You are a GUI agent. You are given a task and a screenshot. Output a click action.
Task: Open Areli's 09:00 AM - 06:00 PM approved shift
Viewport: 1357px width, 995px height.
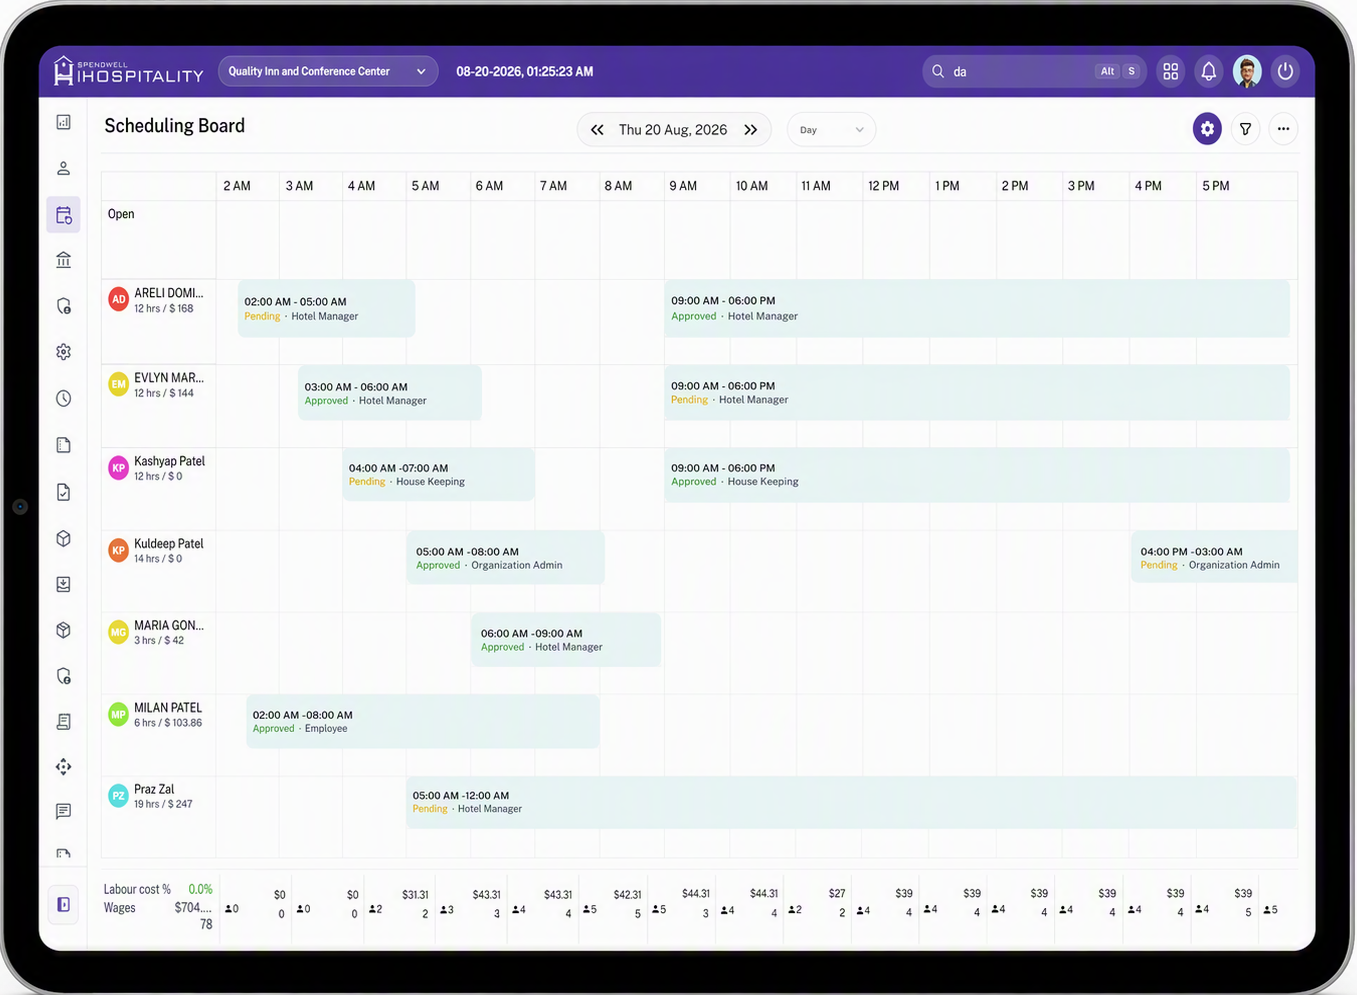pyautogui.click(x=977, y=308)
